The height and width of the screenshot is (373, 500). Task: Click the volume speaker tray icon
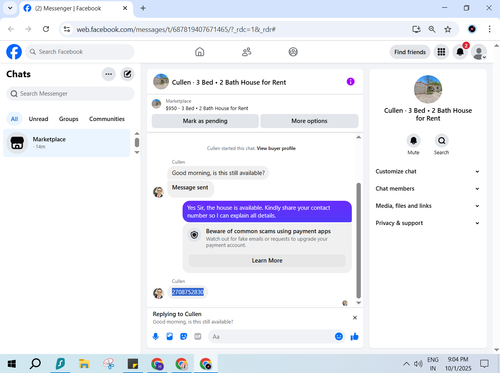[418, 364]
